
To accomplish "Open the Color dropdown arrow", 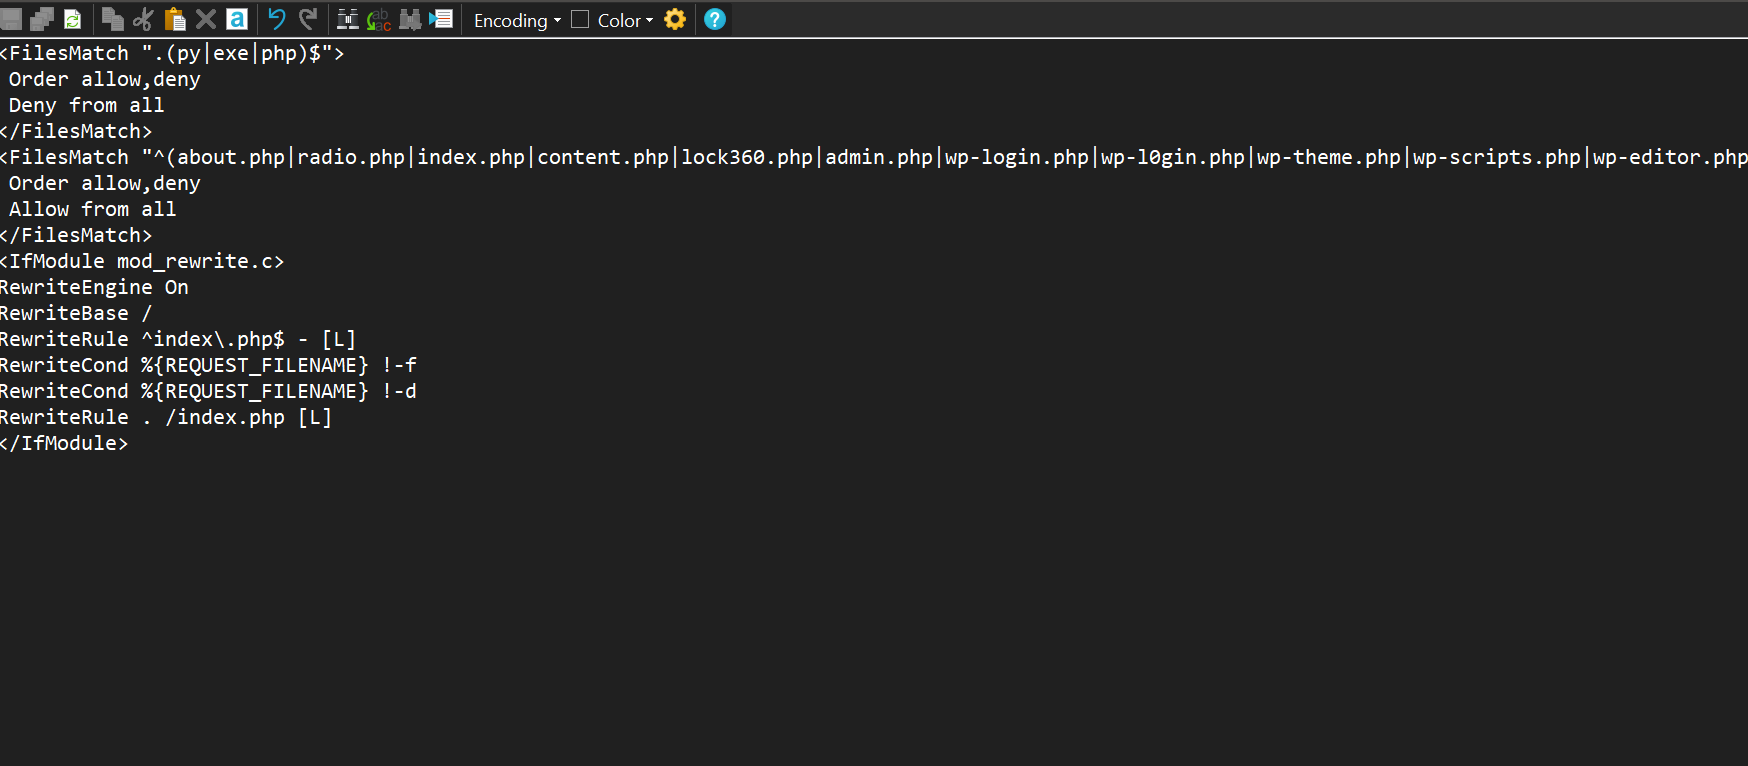I will [649, 20].
